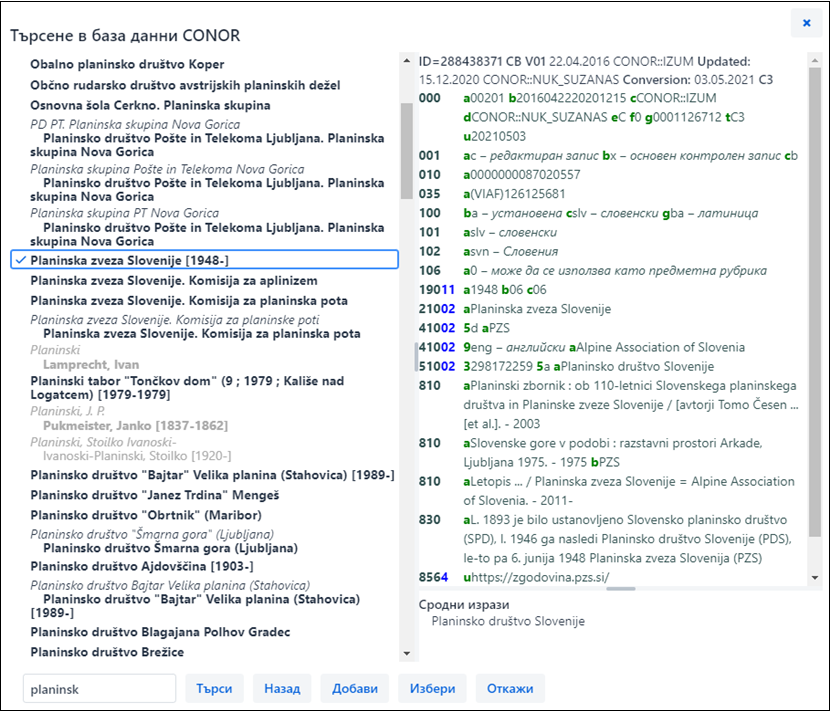The image size is (830, 712).
Task: Select Planinsko društvo "Obrtnik" (Maribor)
Action: pyautogui.click(x=146, y=515)
